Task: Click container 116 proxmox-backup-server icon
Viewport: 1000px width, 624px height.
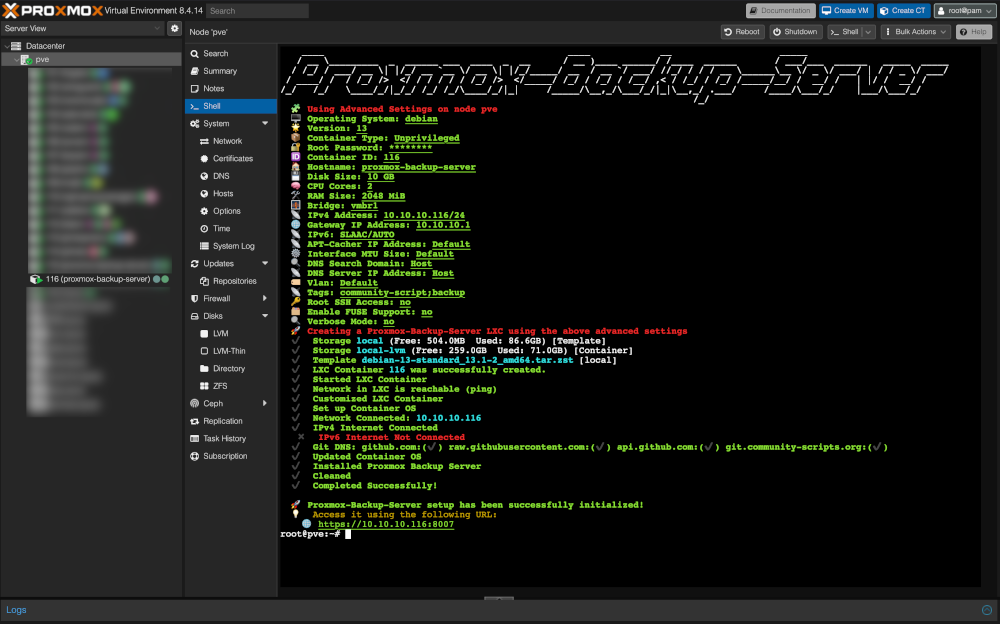Action: tap(36, 279)
